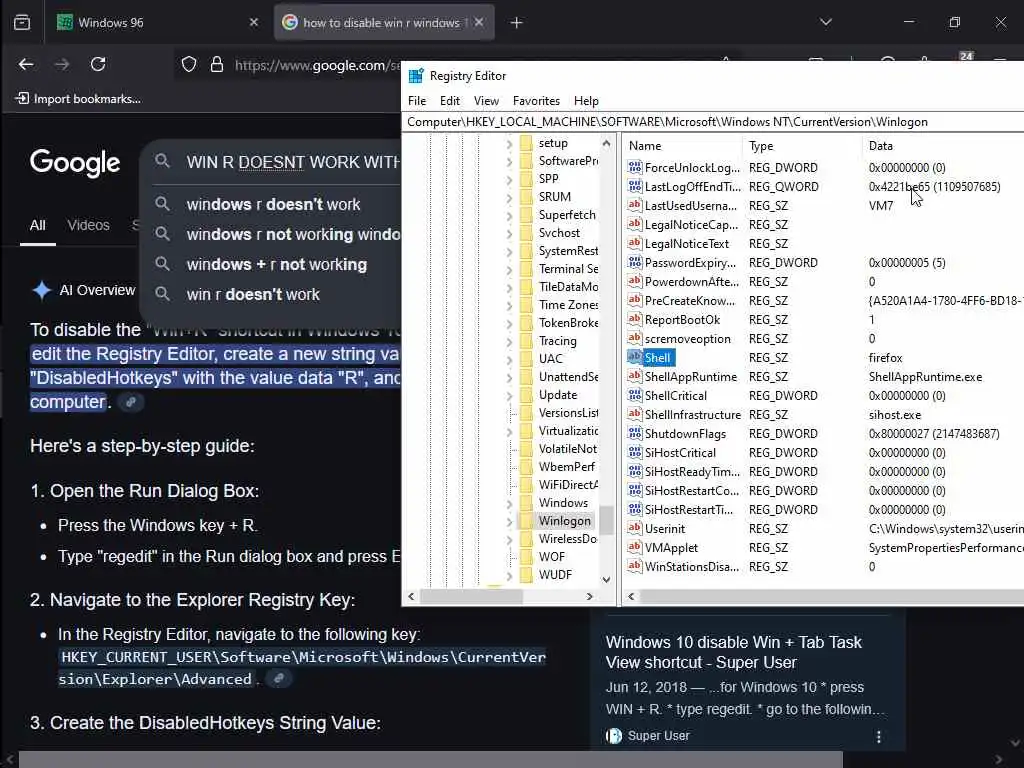Open a new browser tab with plus icon

[517, 23]
